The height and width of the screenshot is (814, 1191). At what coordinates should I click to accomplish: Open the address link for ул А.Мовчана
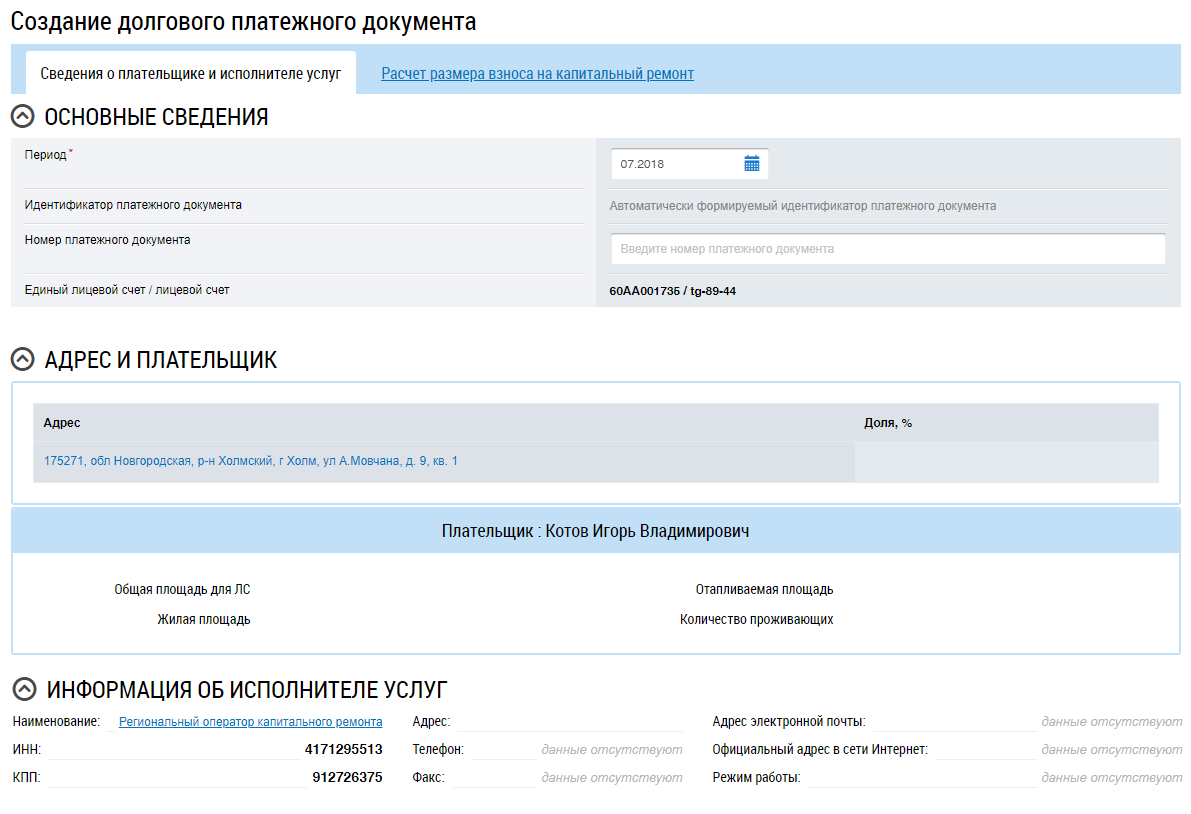coord(250,461)
